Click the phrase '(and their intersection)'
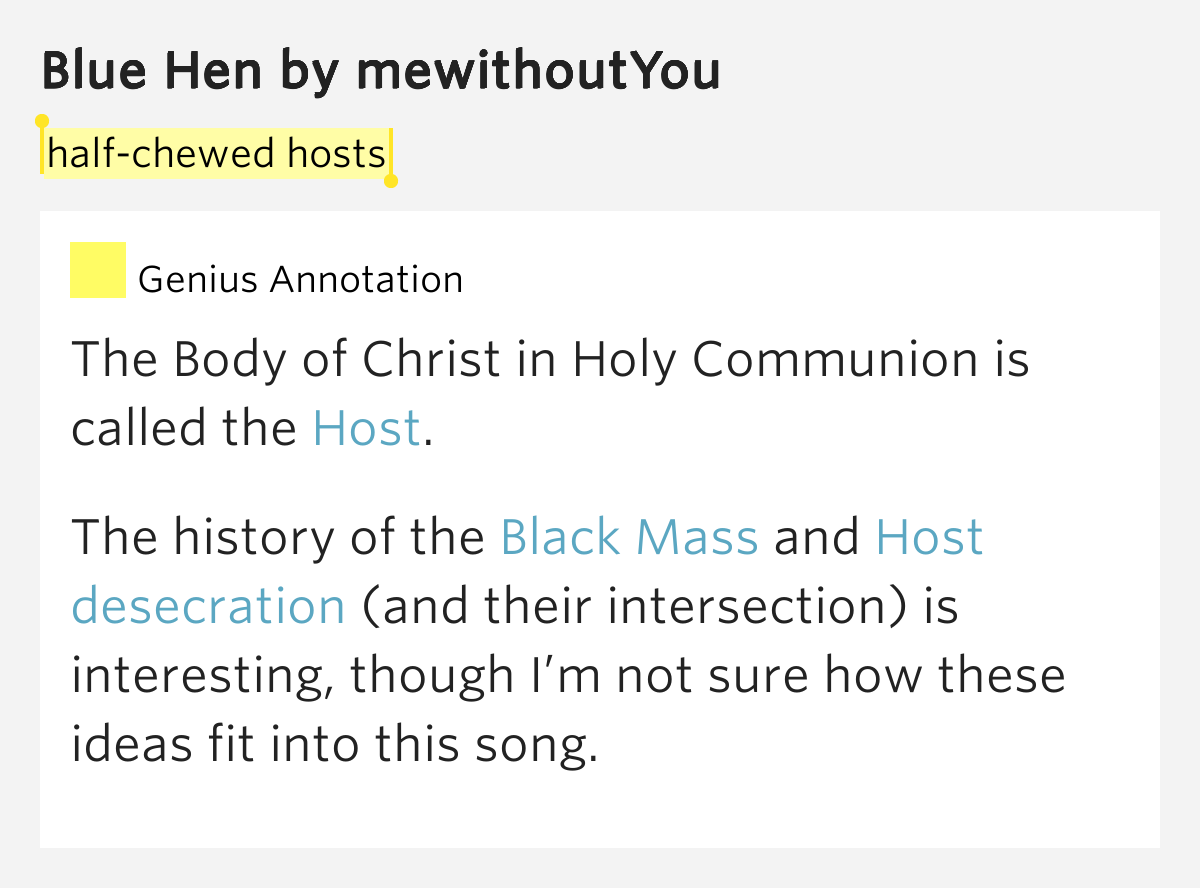Image resolution: width=1200 pixels, height=888 pixels. click(x=633, y=606)
